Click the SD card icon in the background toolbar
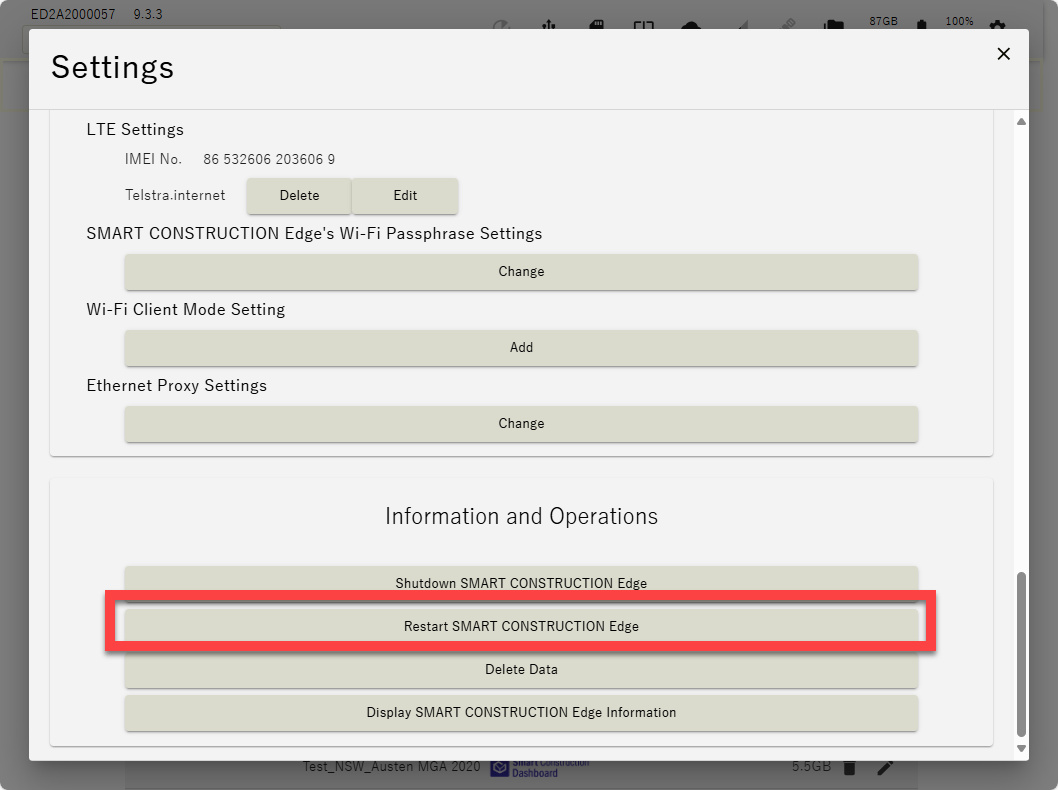 596,25
